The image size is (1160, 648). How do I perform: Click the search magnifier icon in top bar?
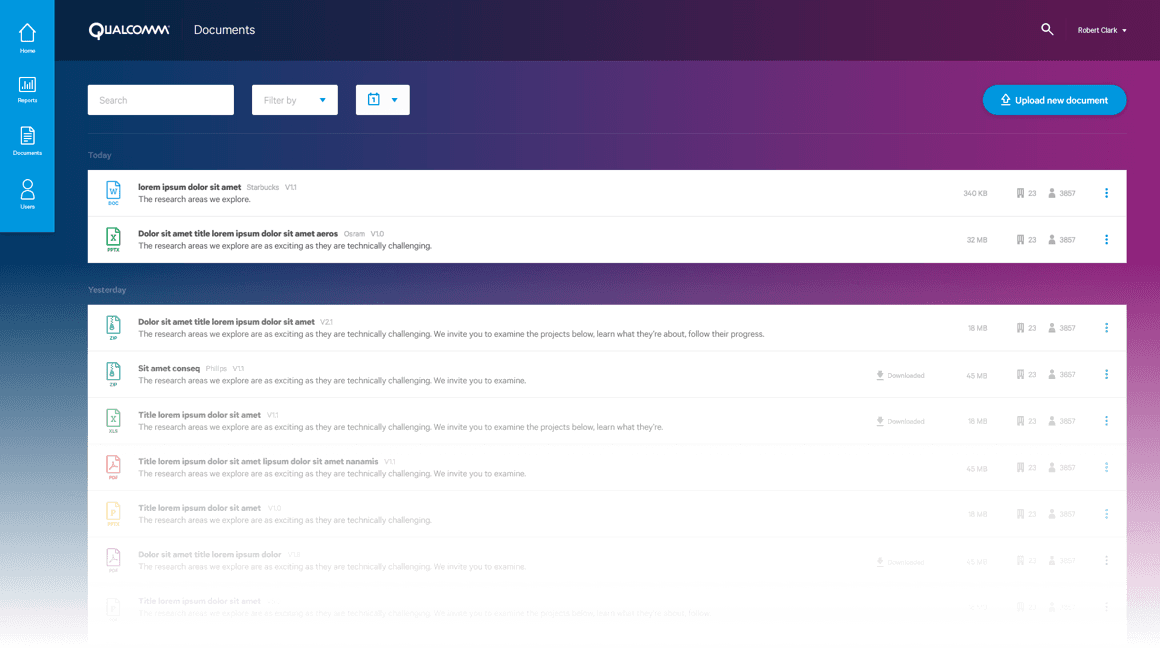1047,30
